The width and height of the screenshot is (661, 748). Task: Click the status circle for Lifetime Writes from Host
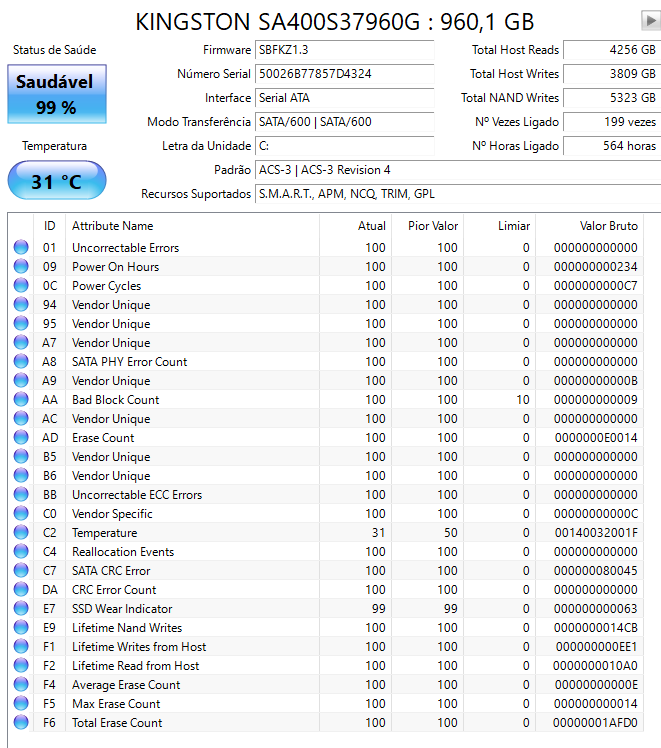[21, 646]
